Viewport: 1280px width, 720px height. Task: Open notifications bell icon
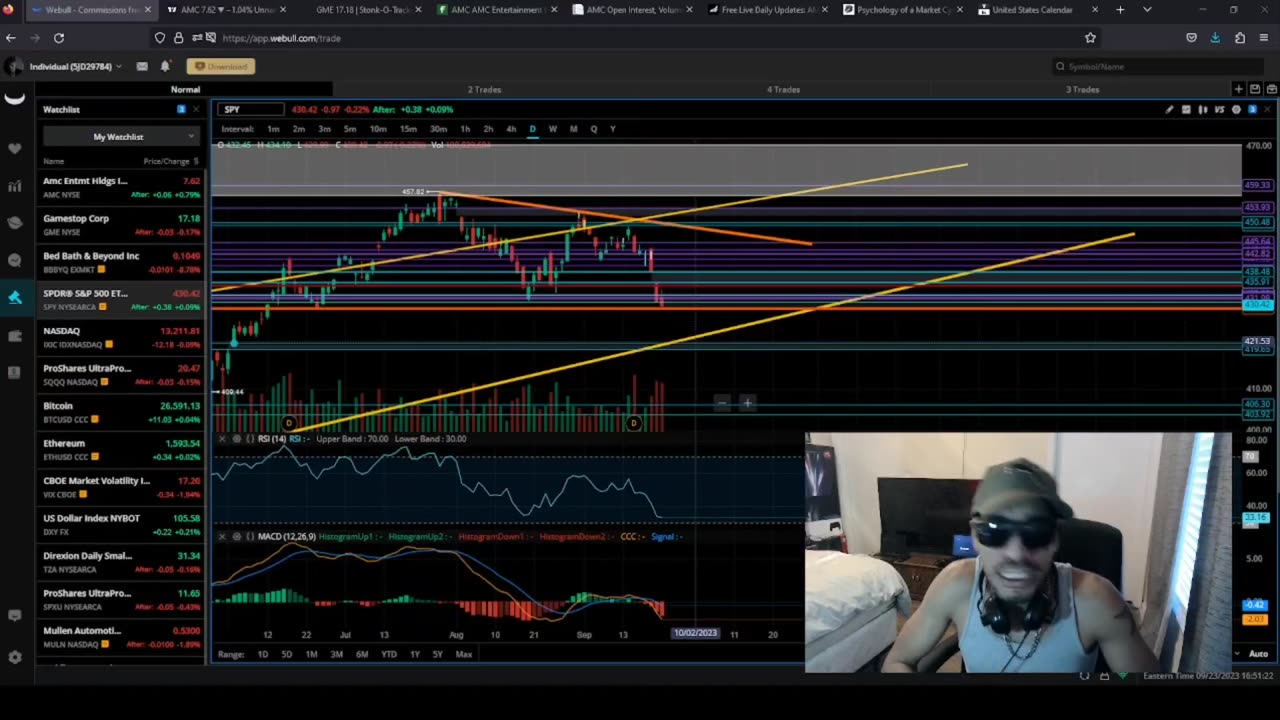pos(165,66)
